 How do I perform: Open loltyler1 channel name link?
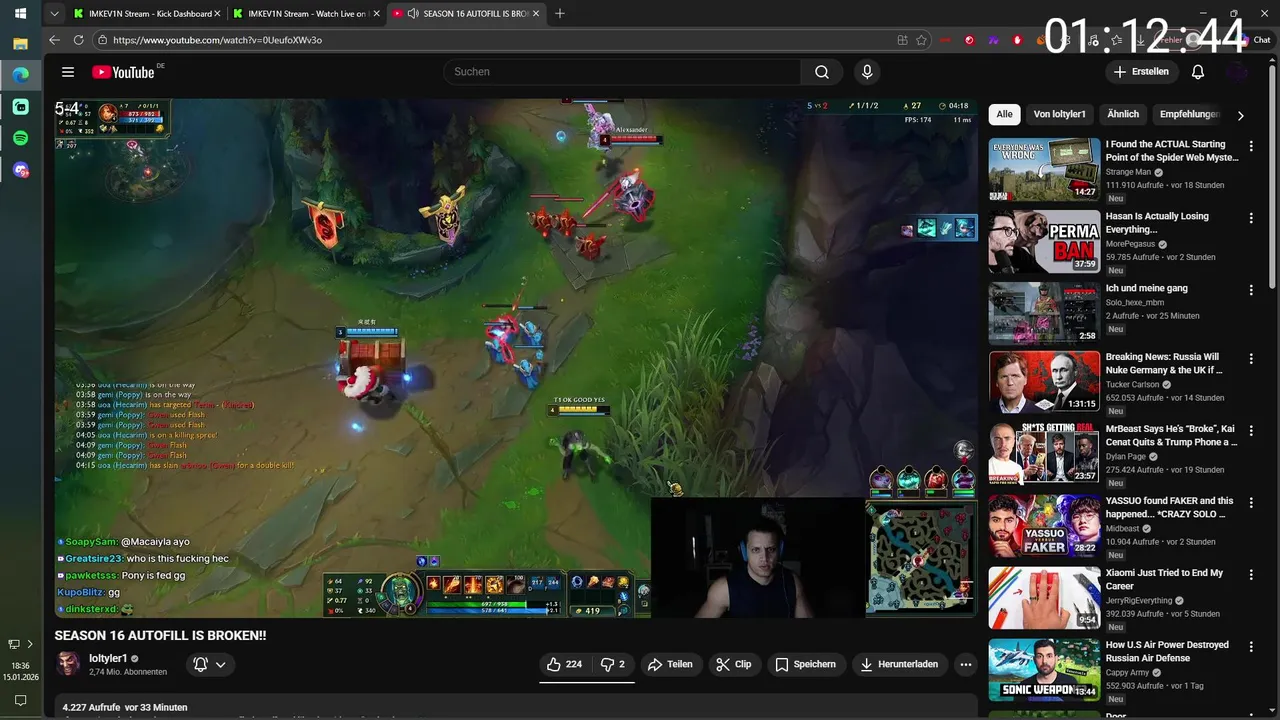(108, 658)
